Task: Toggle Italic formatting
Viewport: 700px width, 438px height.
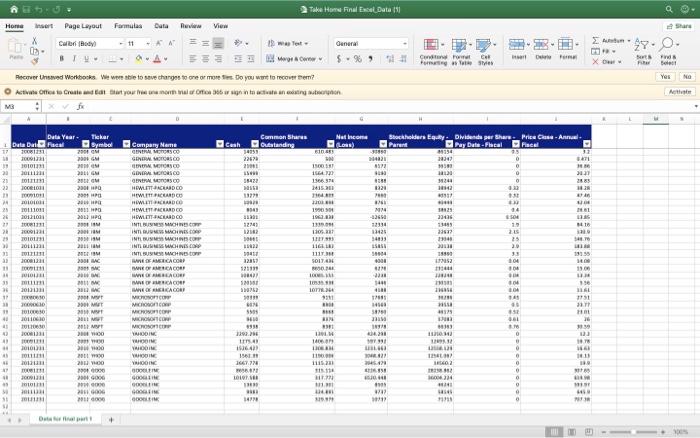Action: [74, 58]
